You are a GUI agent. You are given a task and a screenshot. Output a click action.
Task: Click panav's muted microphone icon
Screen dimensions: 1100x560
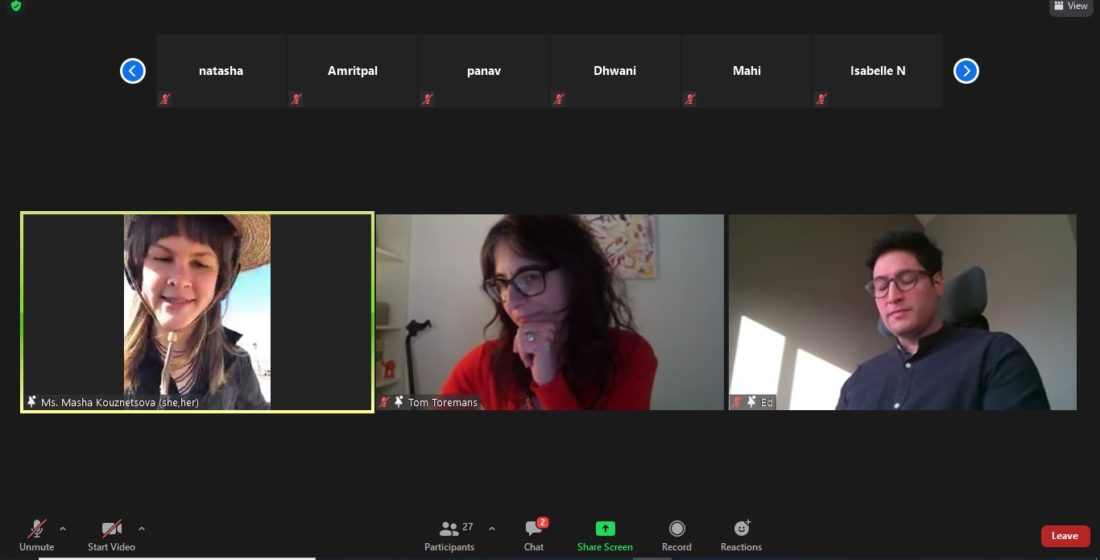[x=427, y=99]
